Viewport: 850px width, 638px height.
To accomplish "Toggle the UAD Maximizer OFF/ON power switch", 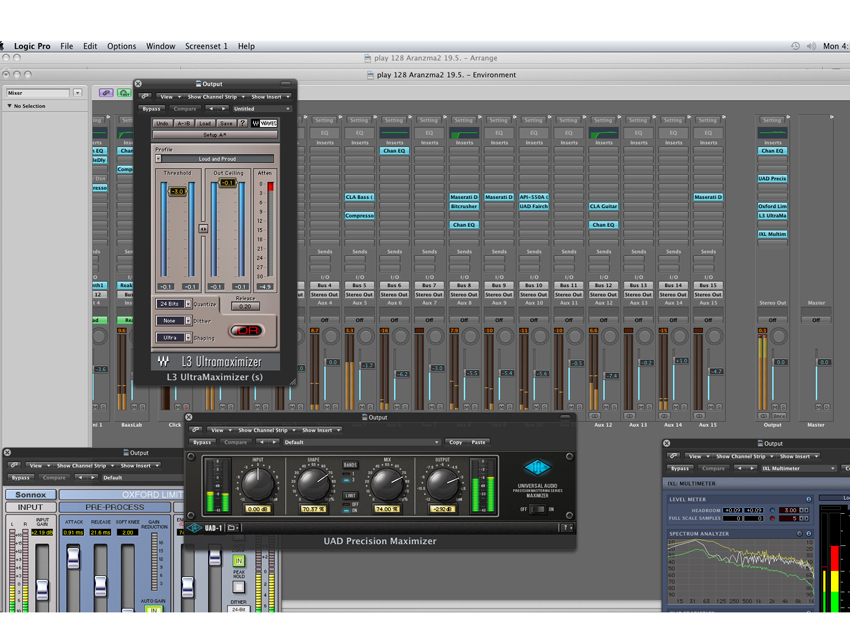I will click(537, 509).
